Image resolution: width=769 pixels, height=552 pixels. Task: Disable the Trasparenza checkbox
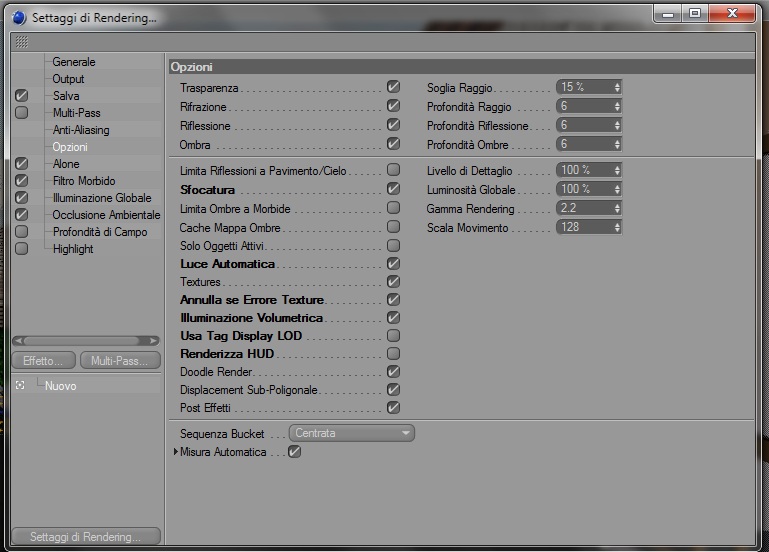tap(393, 87)
